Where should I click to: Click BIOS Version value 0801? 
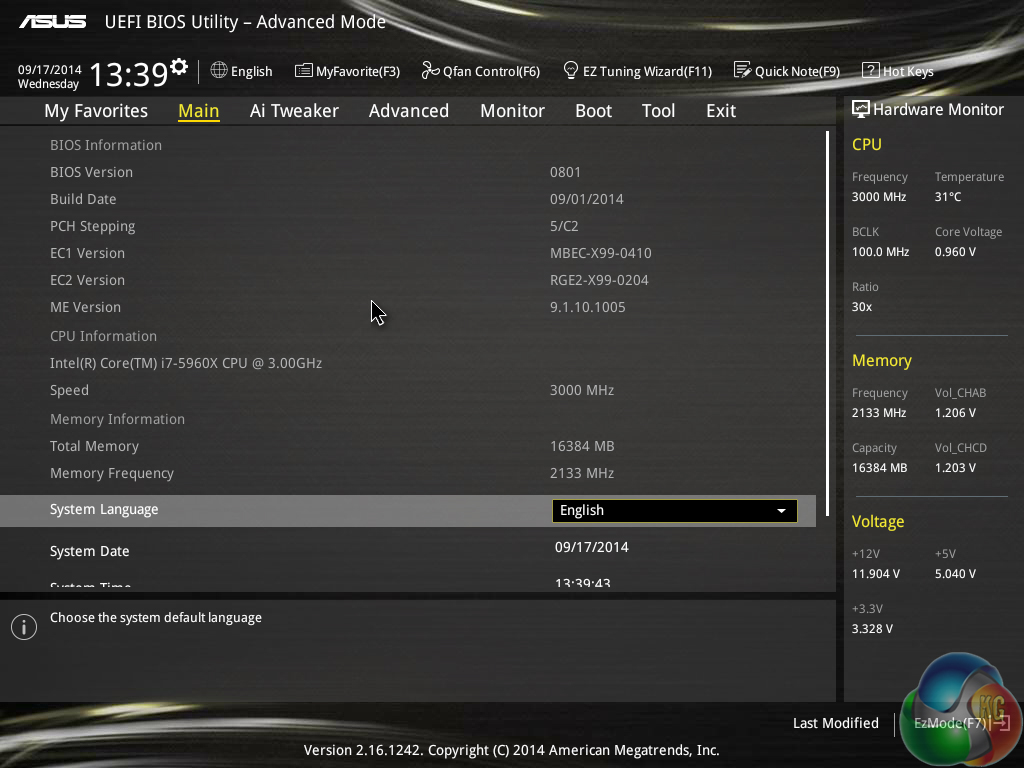pos(565,172)
